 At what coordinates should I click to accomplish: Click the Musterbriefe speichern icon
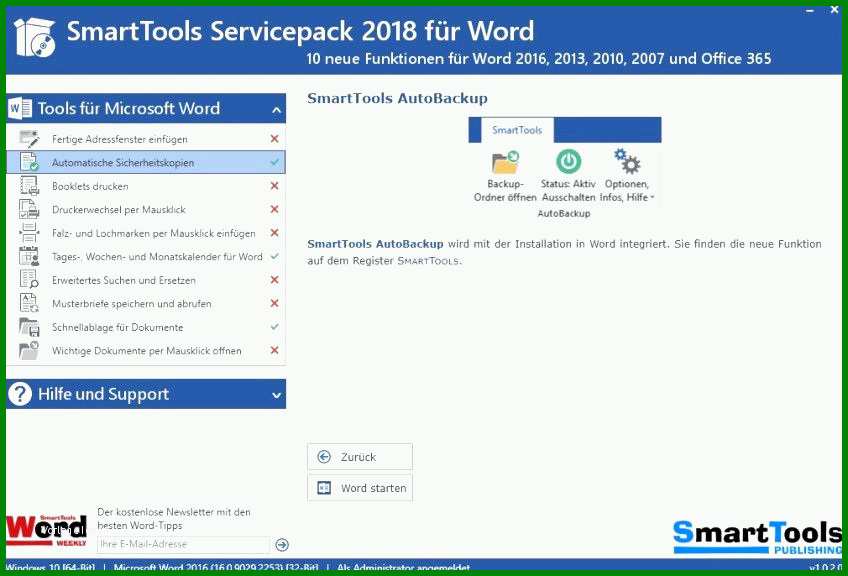[x=29, y=303]
